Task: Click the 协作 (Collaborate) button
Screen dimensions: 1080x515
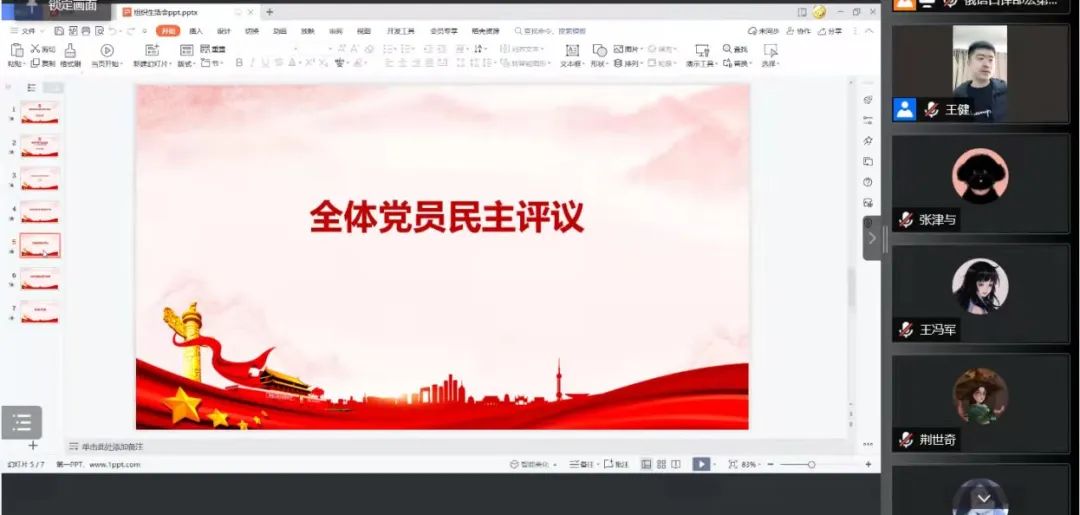Action: click(799, 31)
